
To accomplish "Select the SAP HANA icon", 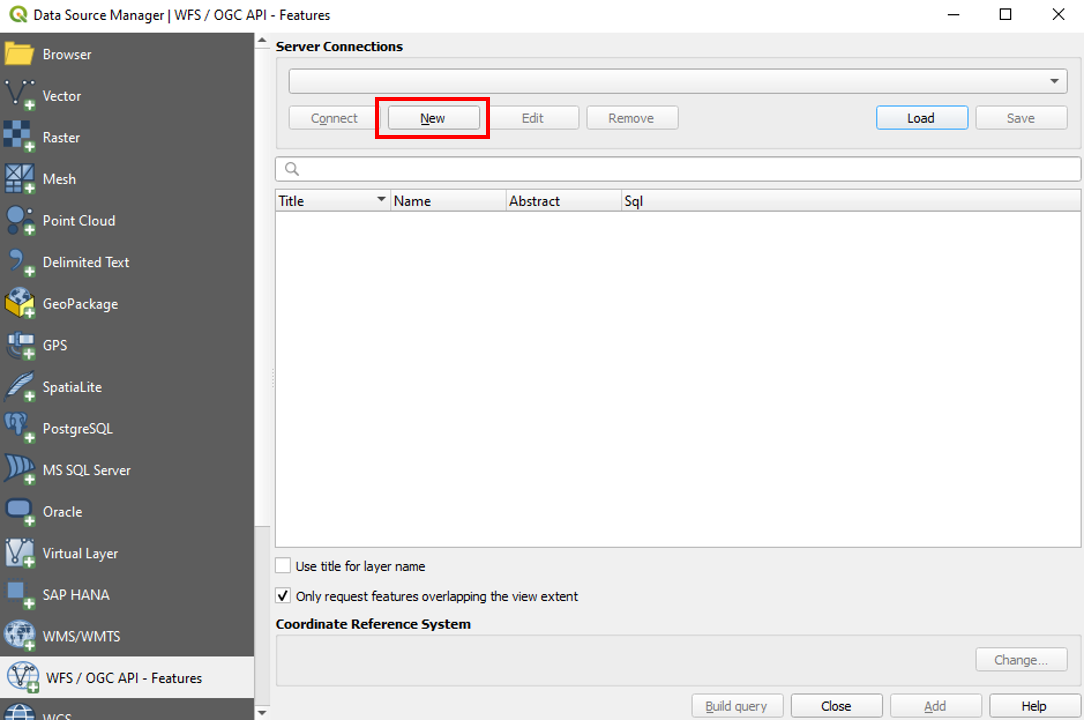I will 19,594.
